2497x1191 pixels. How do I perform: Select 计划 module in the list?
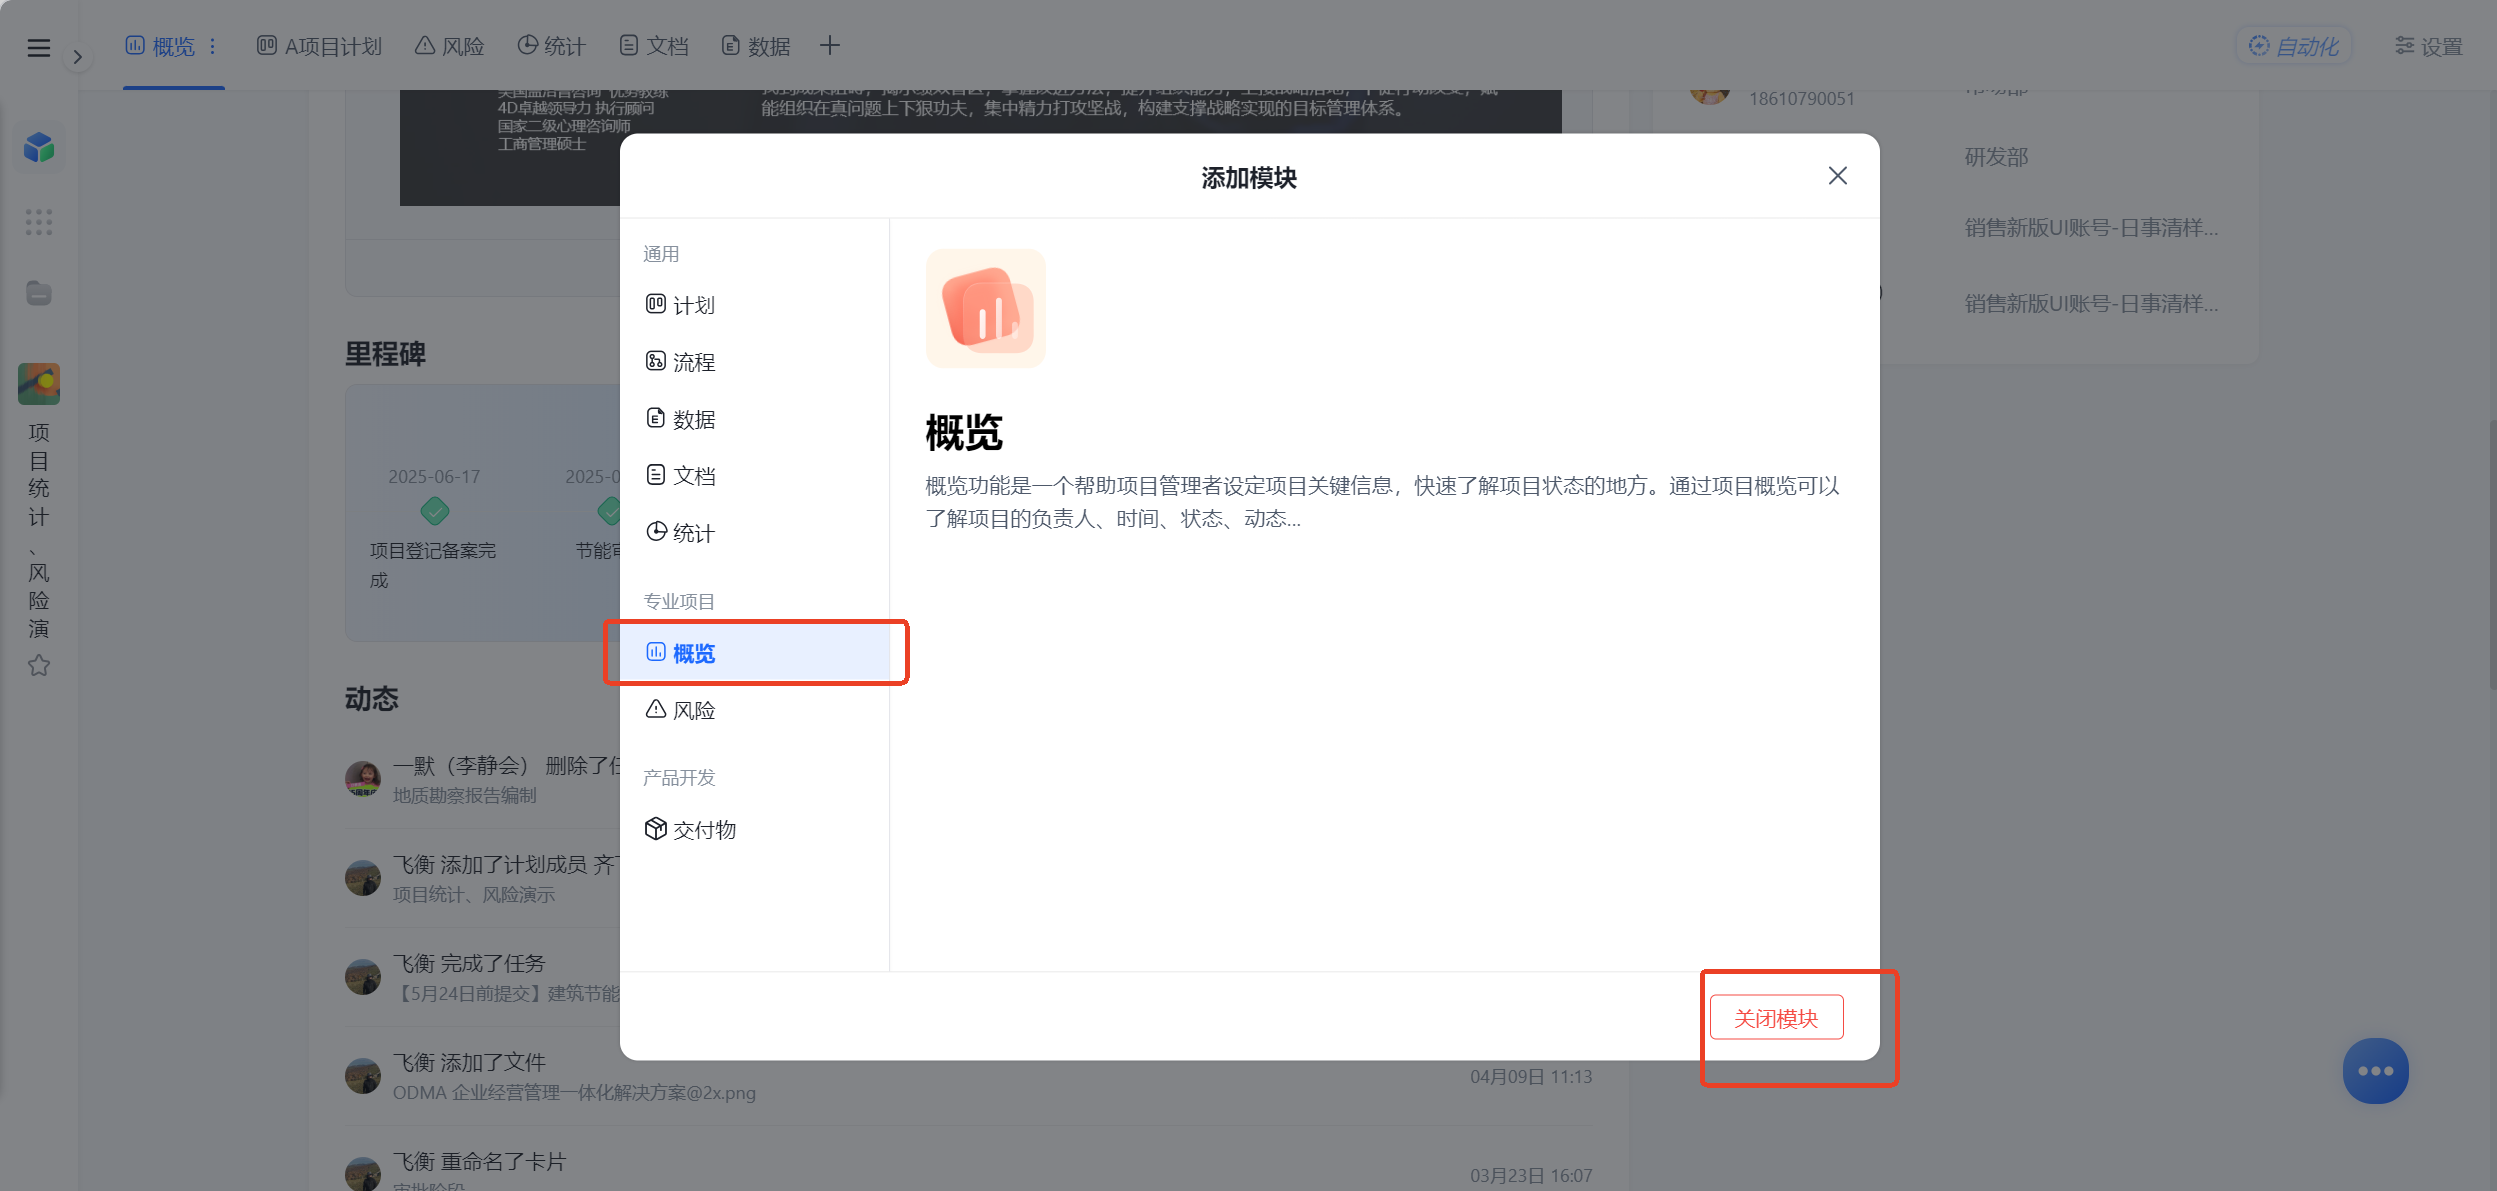[754, 305]
